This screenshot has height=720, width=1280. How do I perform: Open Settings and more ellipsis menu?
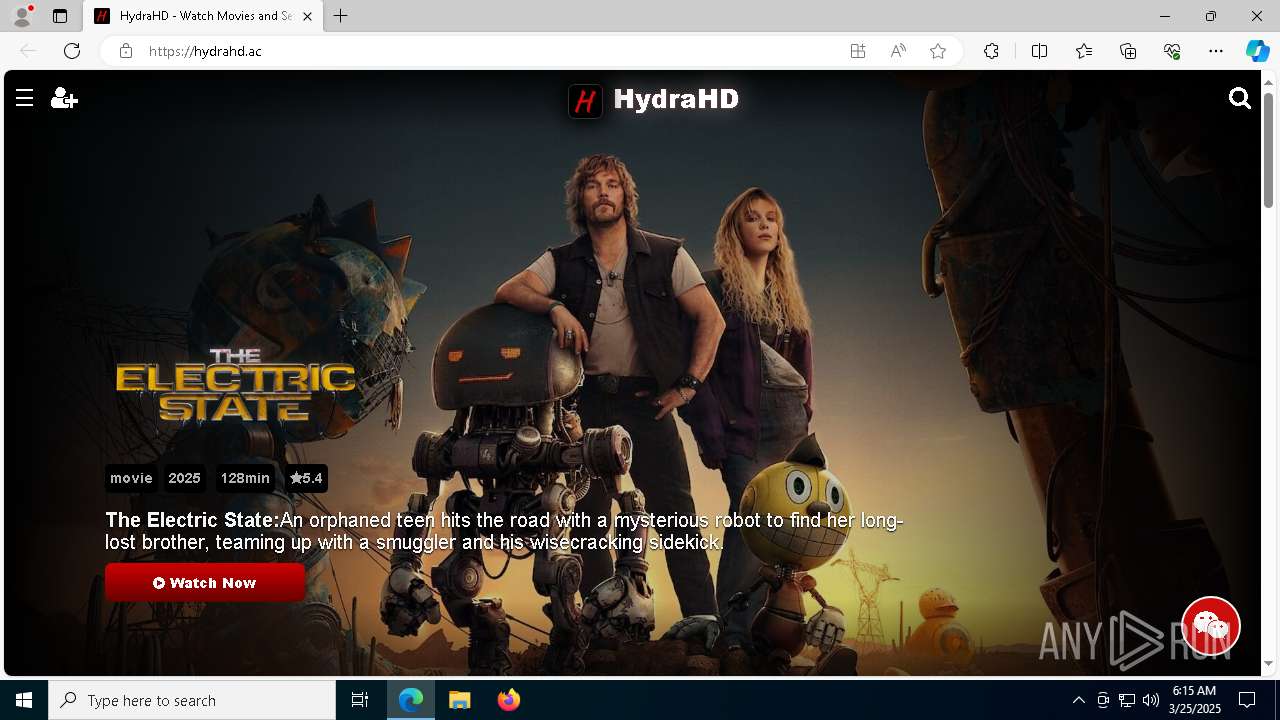(1216, 51)
